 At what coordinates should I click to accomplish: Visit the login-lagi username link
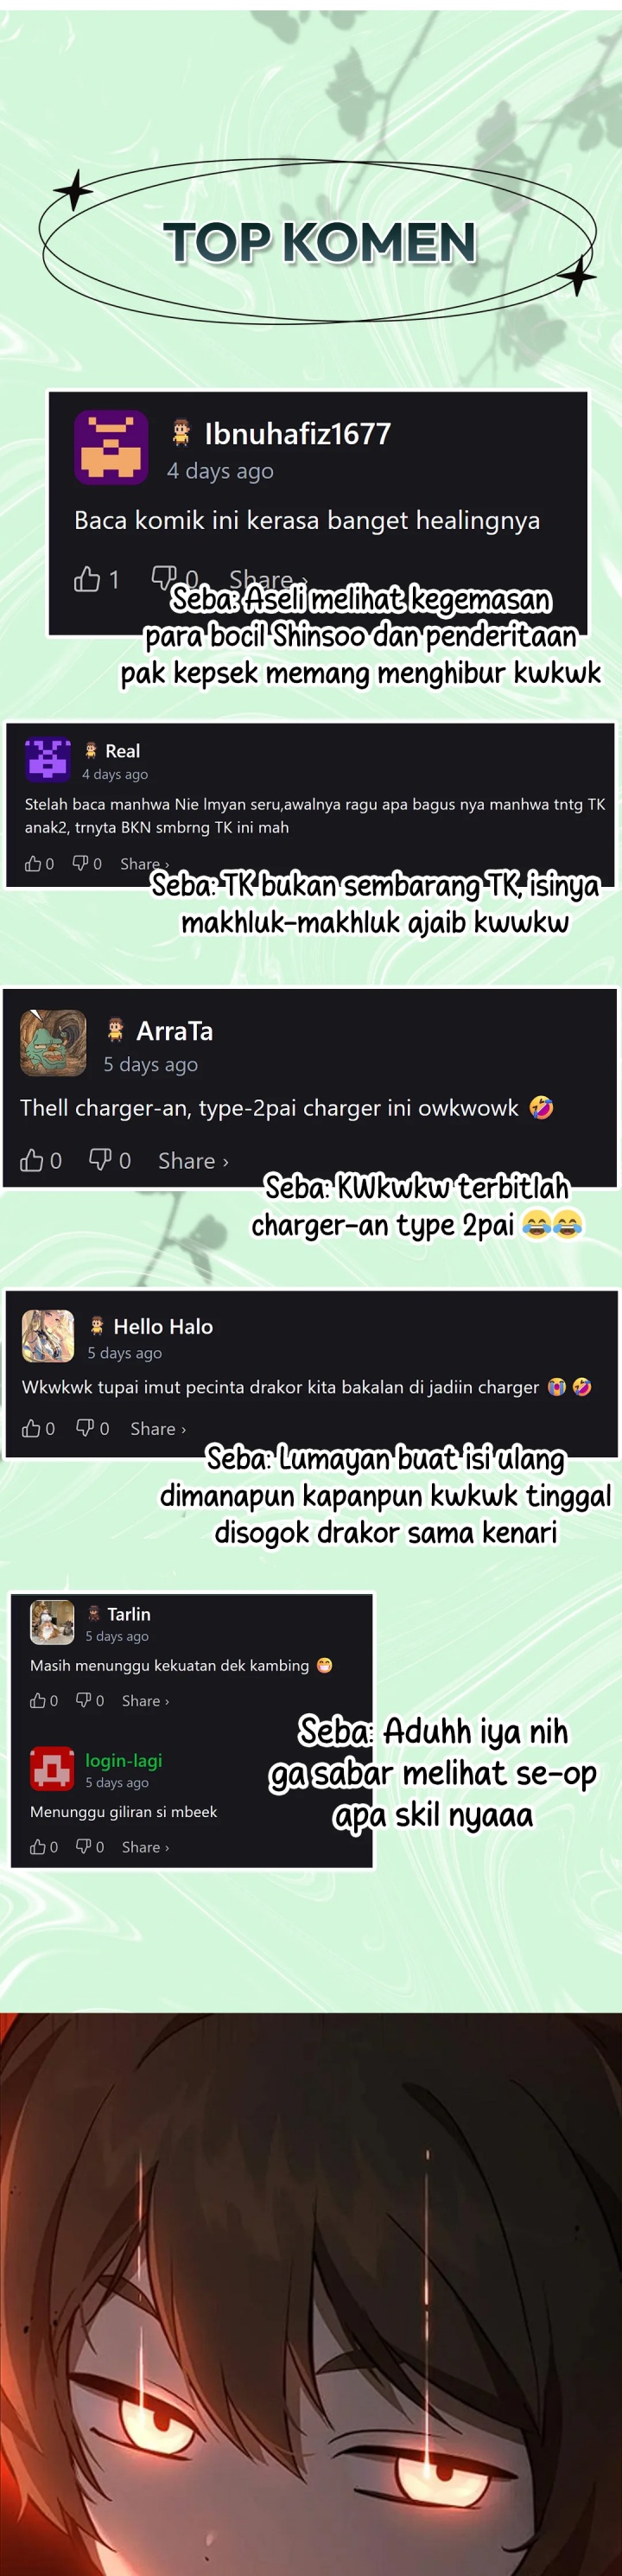click(x=123, y=1760)
